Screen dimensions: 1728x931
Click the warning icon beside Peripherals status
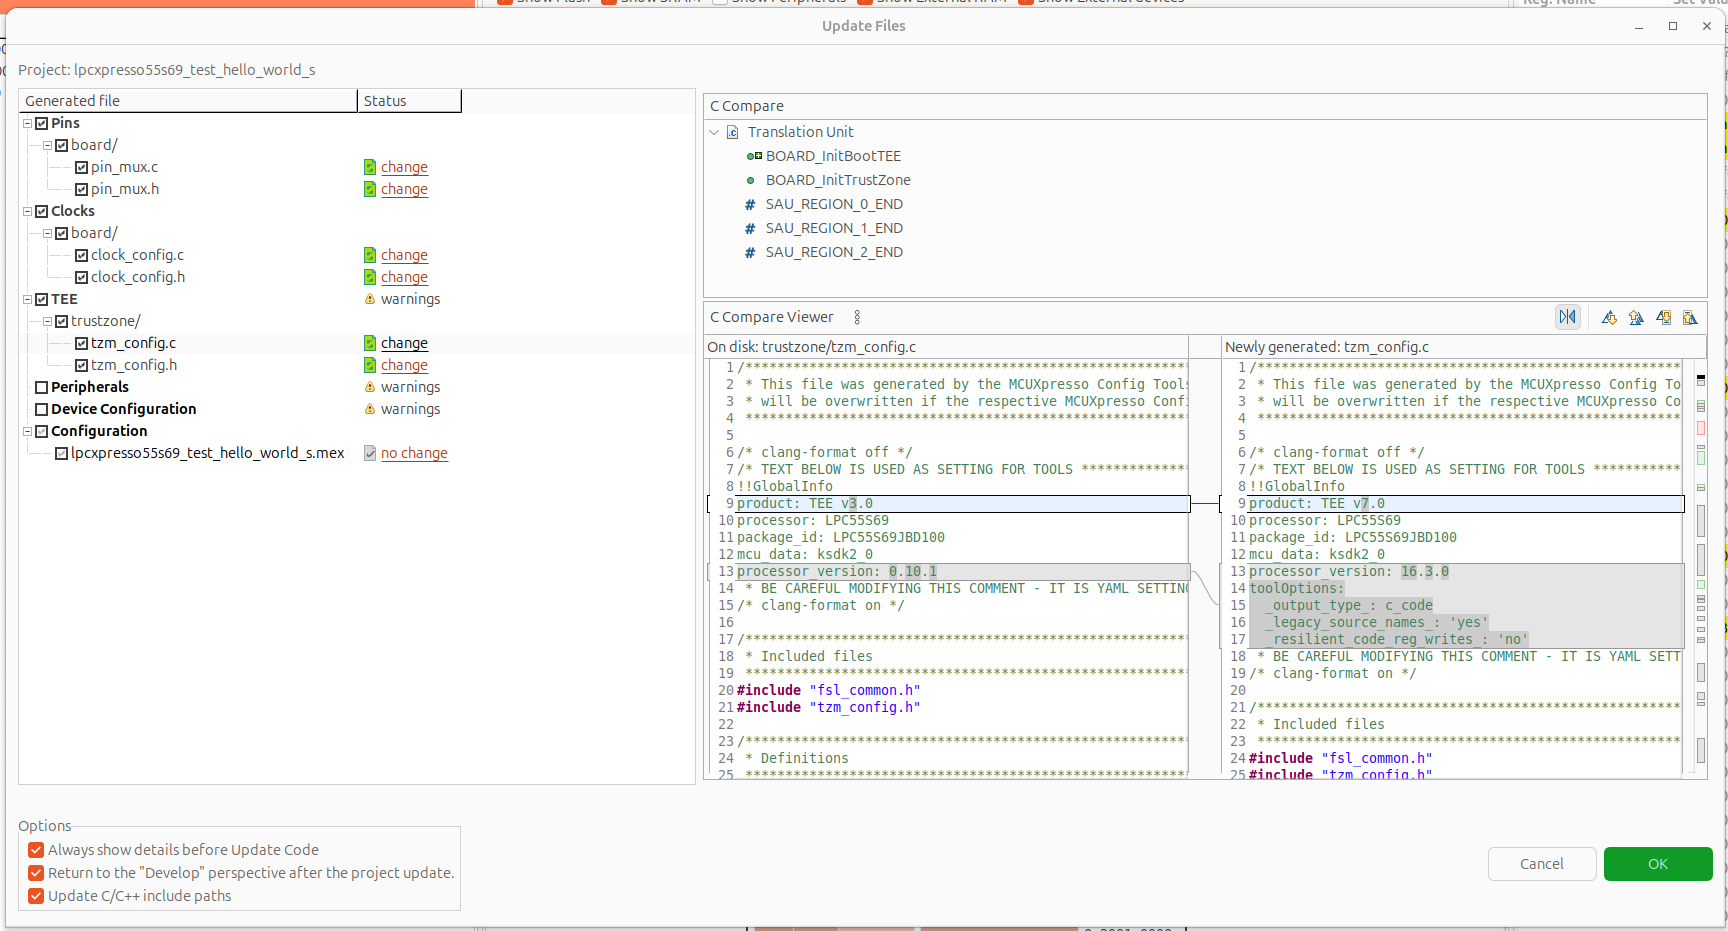point(370,387)
